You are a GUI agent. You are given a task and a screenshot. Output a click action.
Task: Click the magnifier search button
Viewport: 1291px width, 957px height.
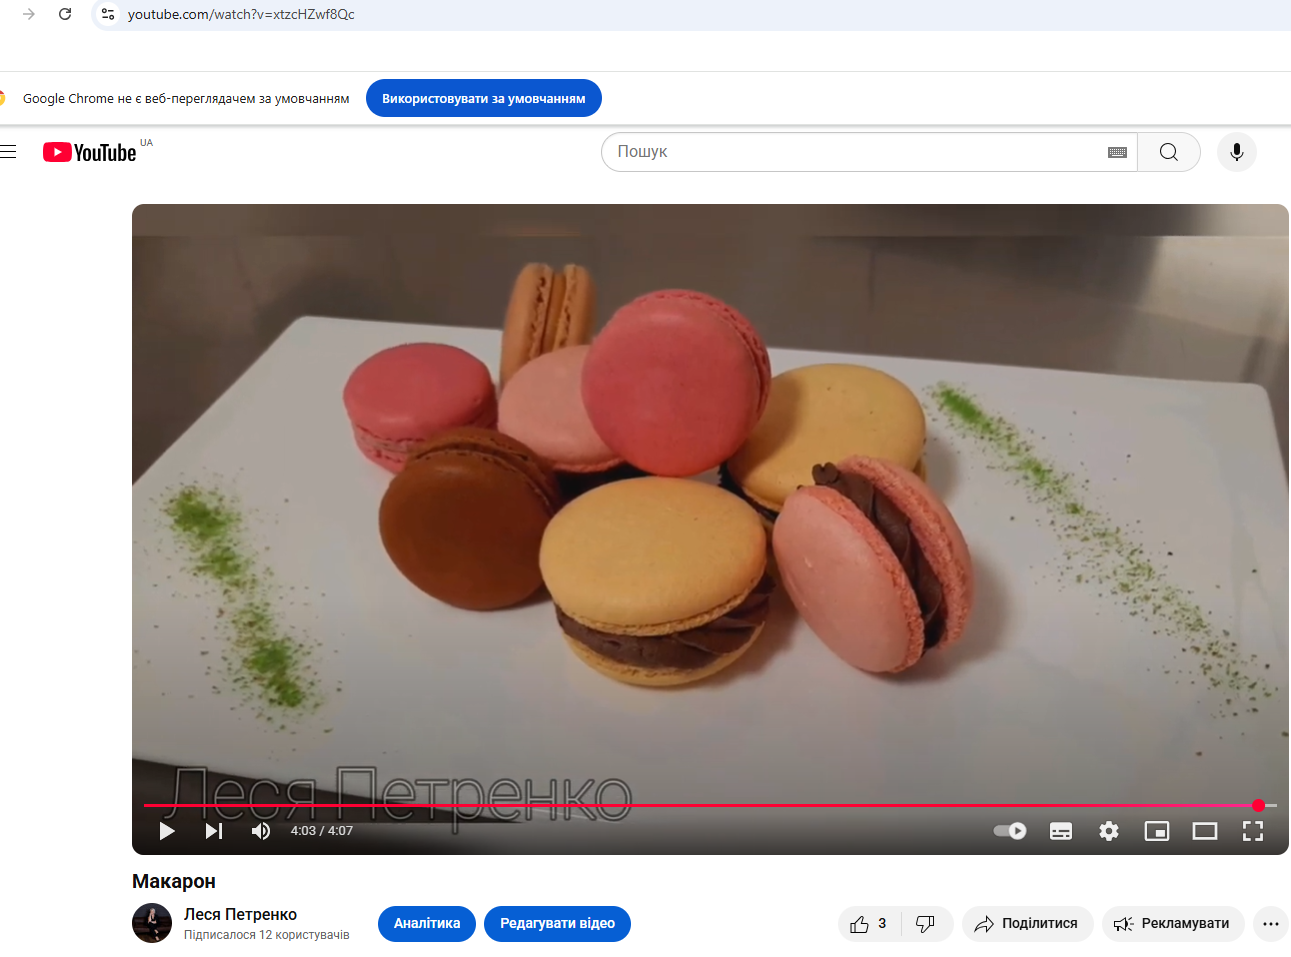tap(1168, 152)
